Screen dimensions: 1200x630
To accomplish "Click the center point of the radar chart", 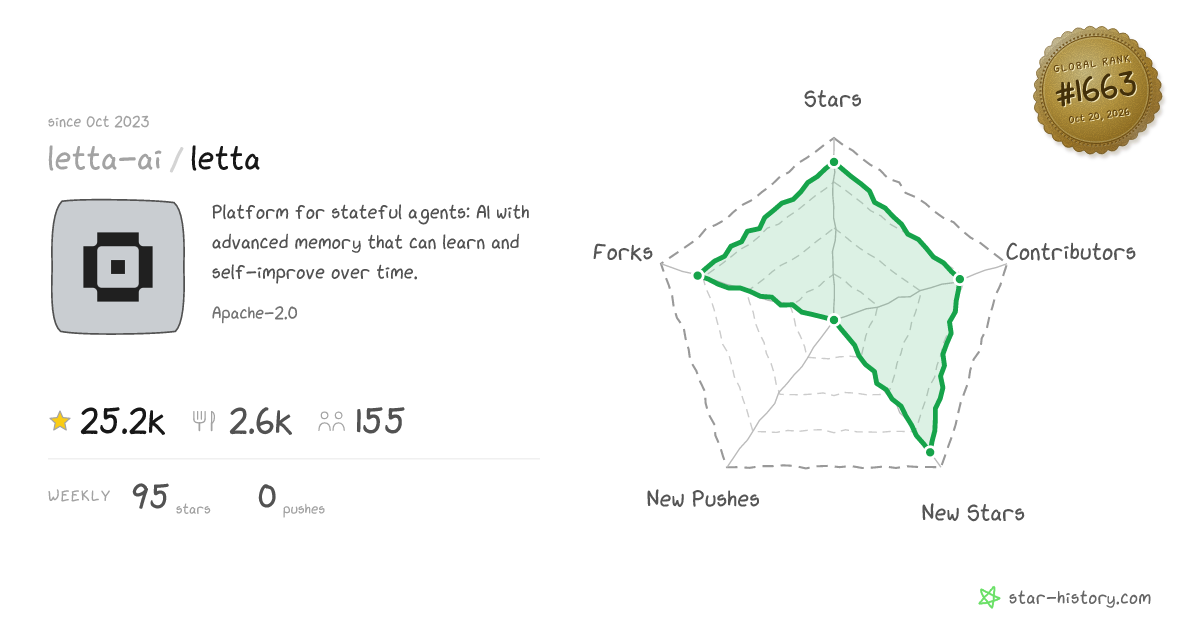I will [x=833, y=319].
